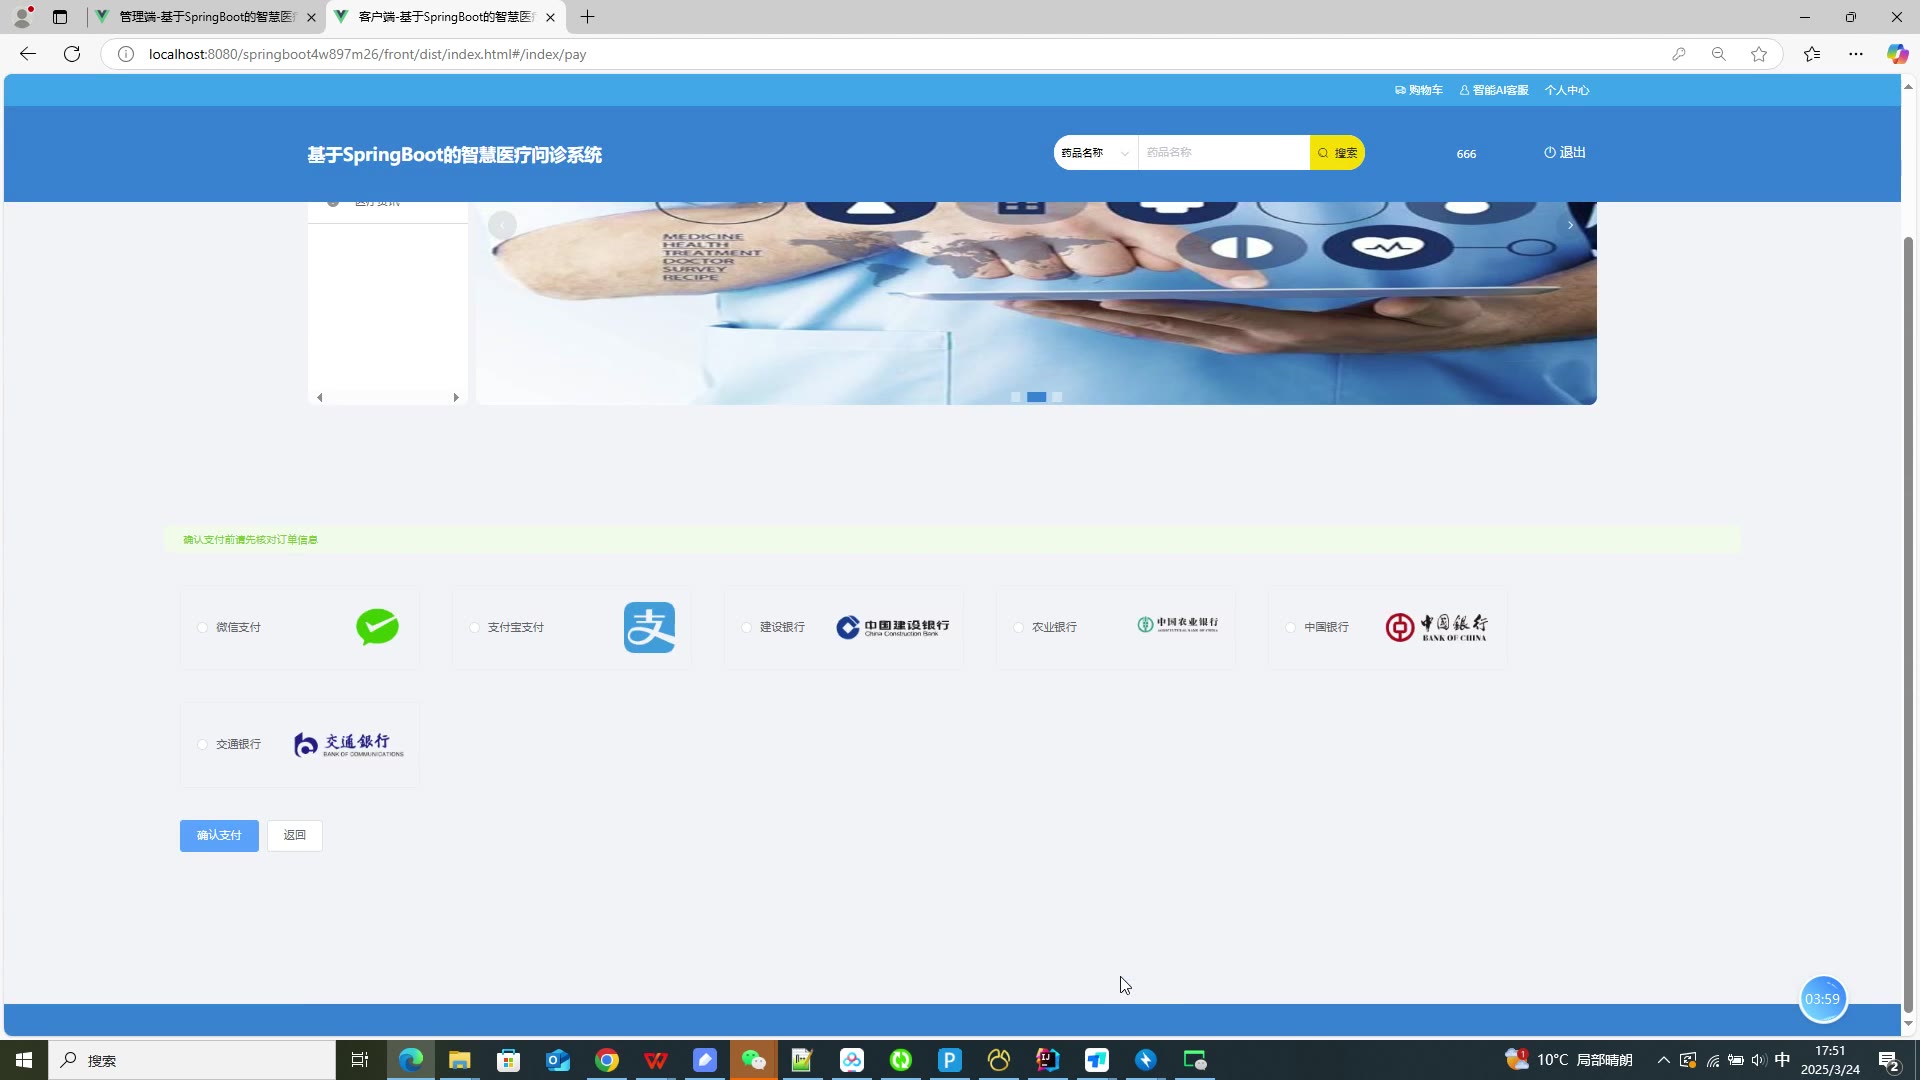Click the Alipay blue logo icon
Viewport: 1920px width, 1080px height.
pyautogui.click(x=649, y=627)
